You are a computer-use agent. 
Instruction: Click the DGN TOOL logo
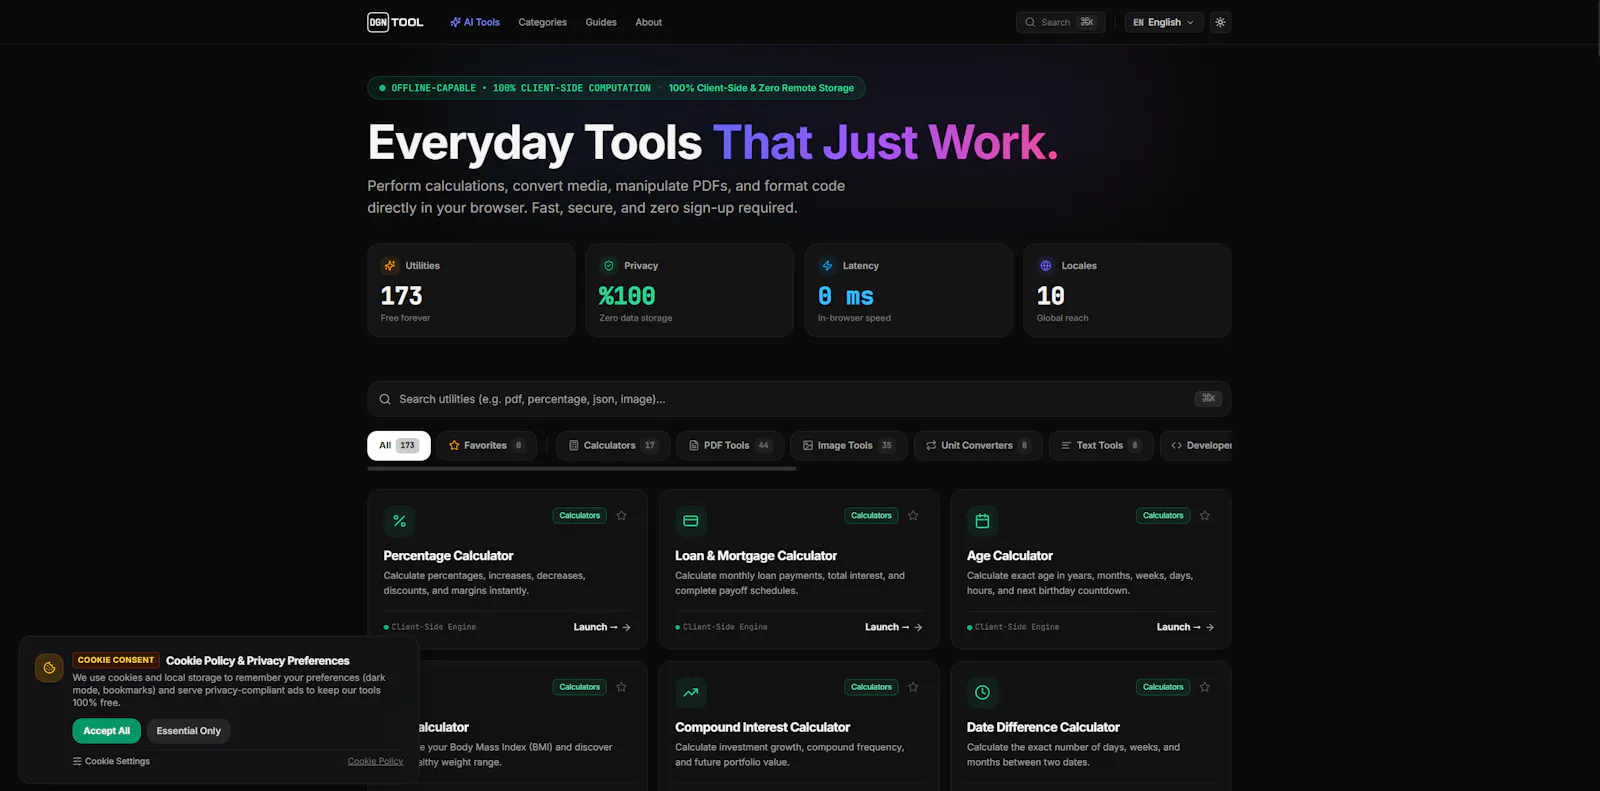tap(395, 22)
